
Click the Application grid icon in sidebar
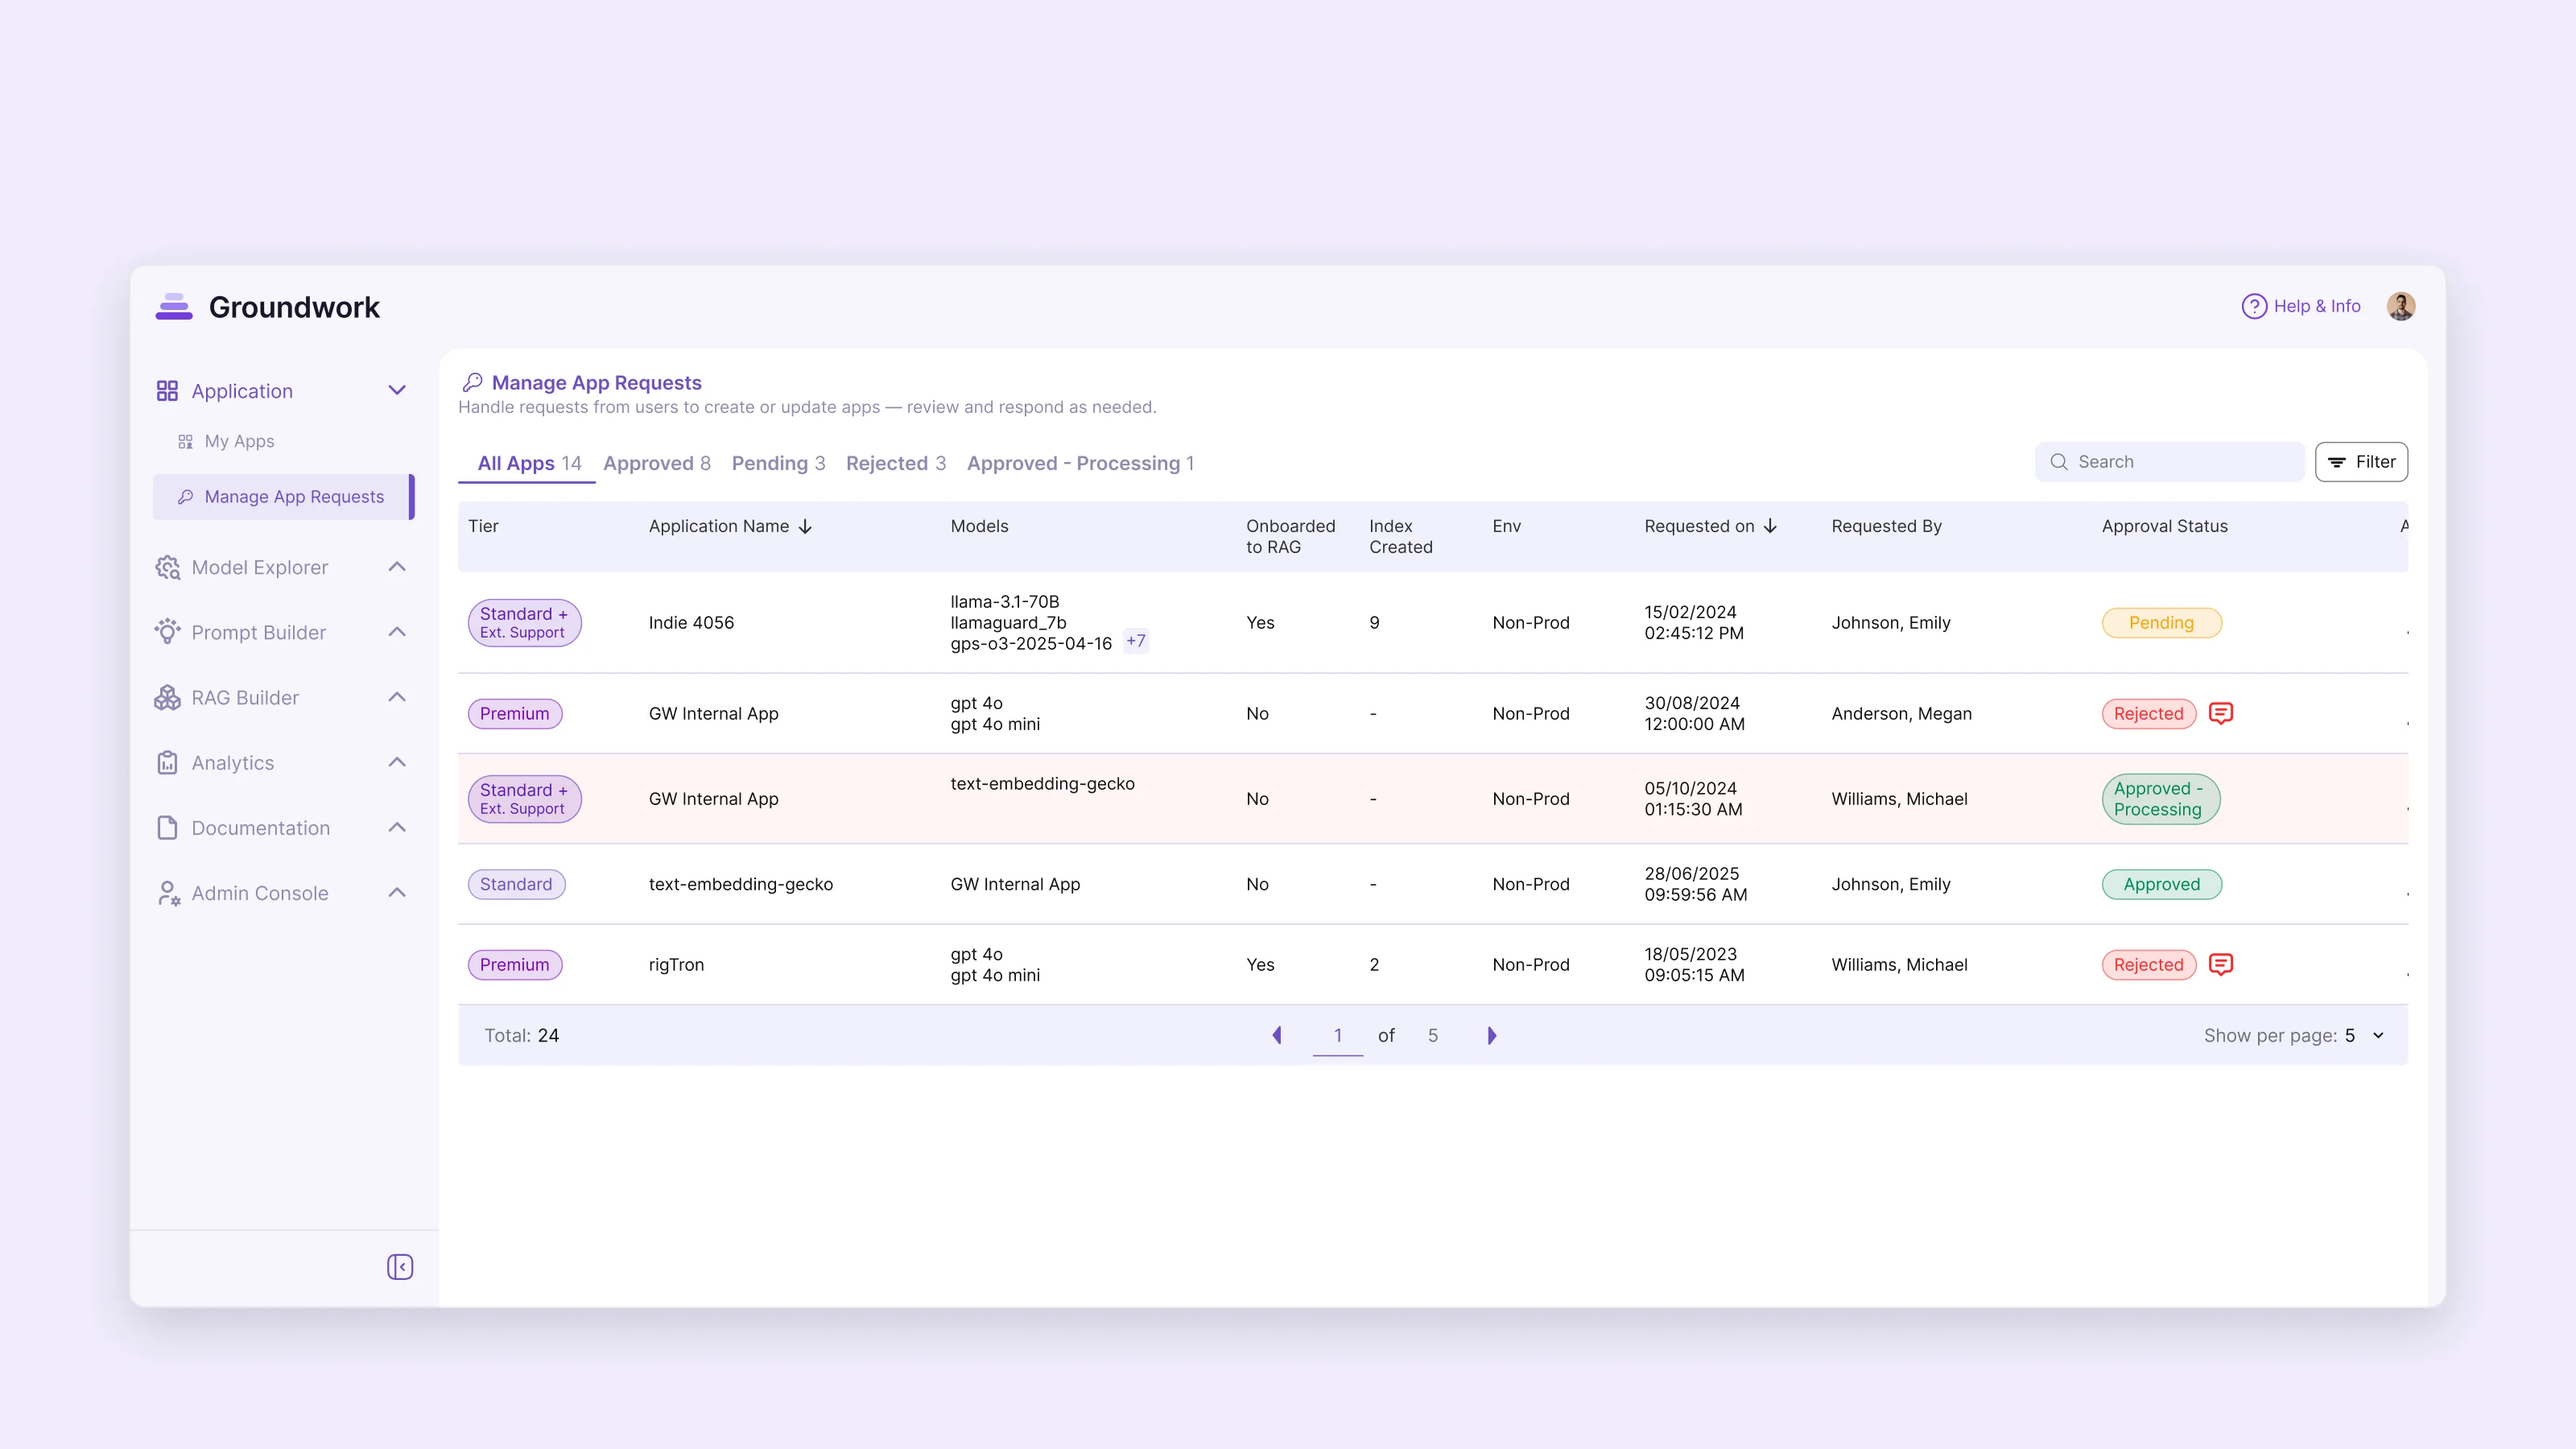coord(167,391)
